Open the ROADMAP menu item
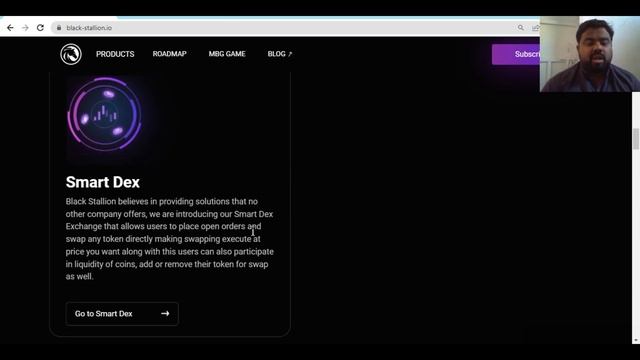640x360 pixels. (x=169, y=54)
